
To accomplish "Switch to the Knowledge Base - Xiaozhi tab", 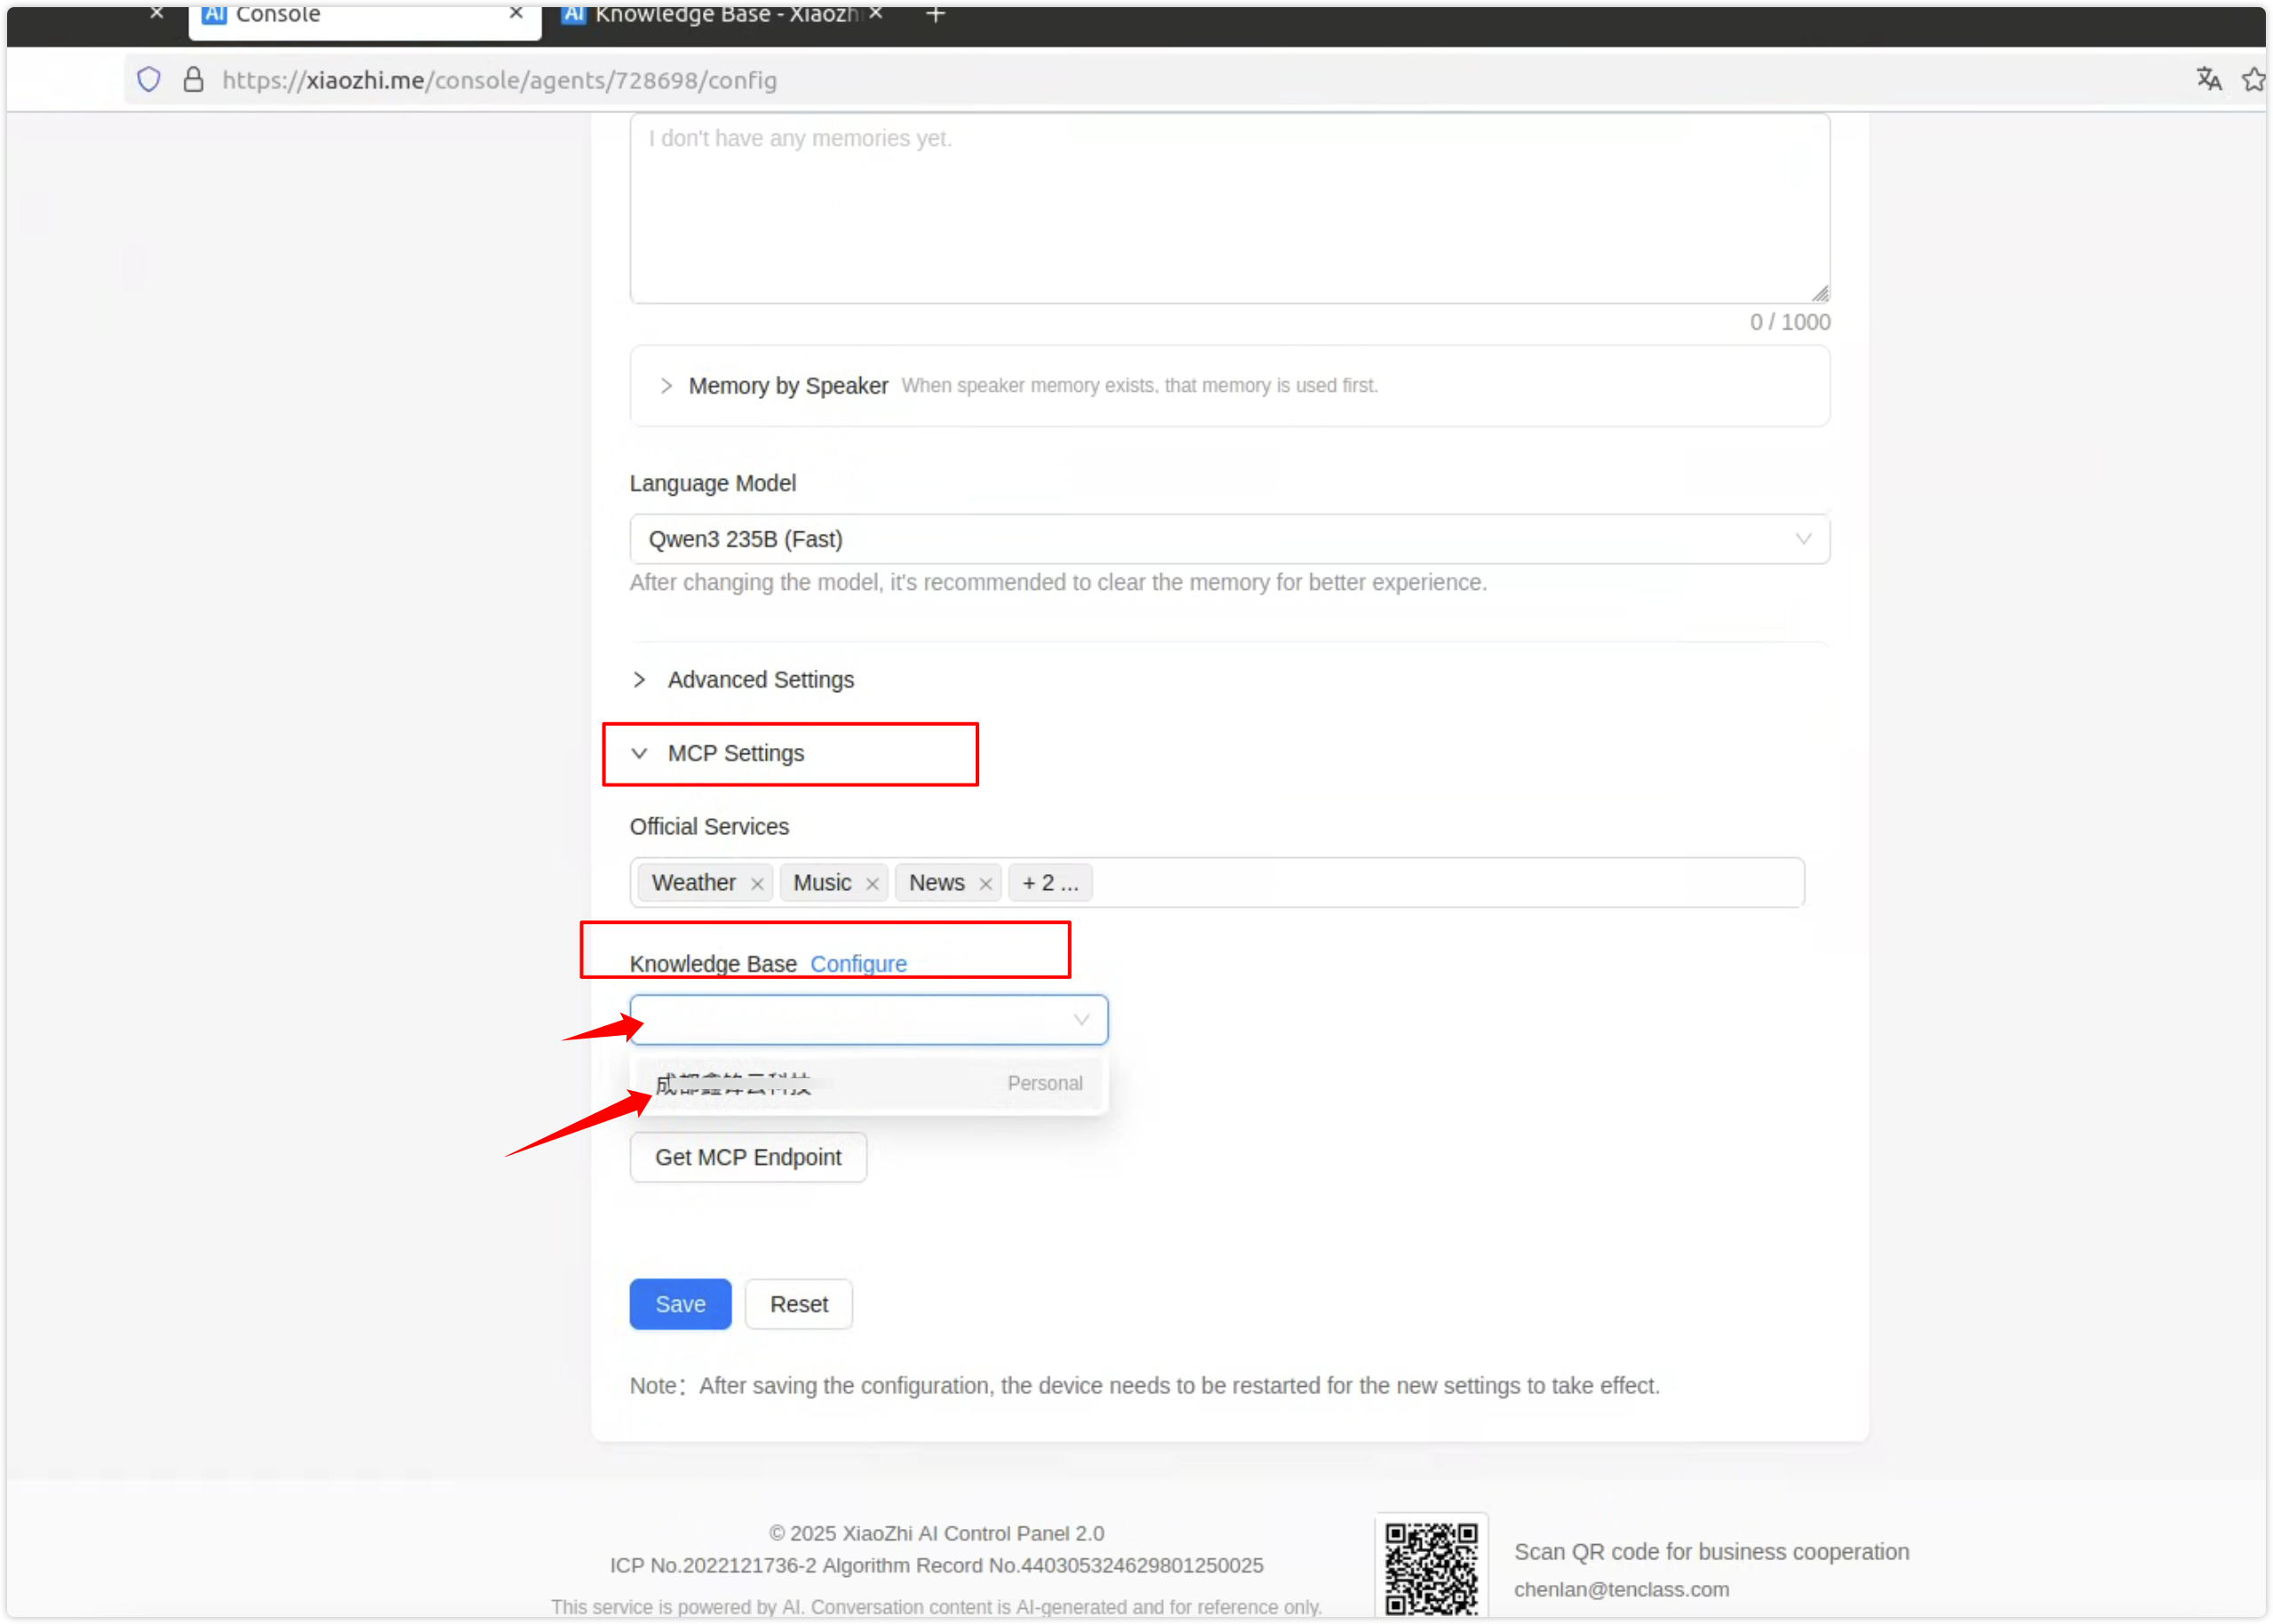I will (725, 14).
